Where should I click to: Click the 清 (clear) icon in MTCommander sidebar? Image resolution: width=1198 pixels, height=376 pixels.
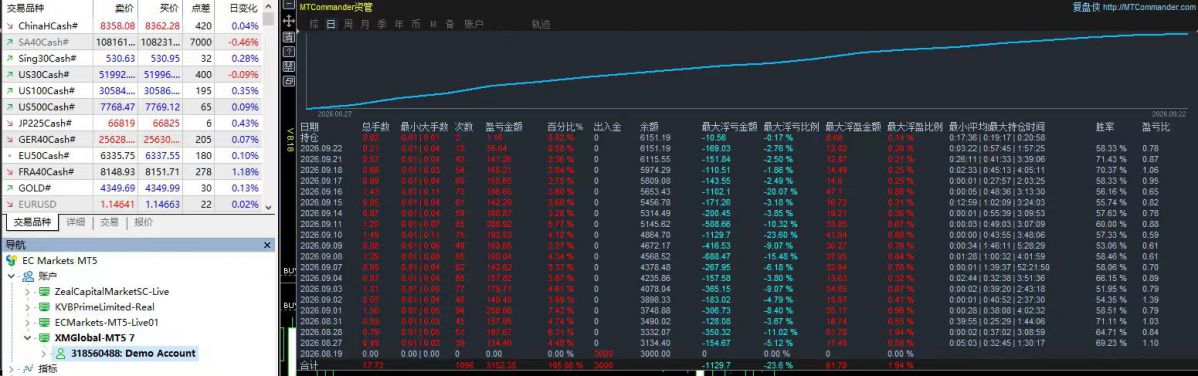pyautogui.click(x=288, y=37)
